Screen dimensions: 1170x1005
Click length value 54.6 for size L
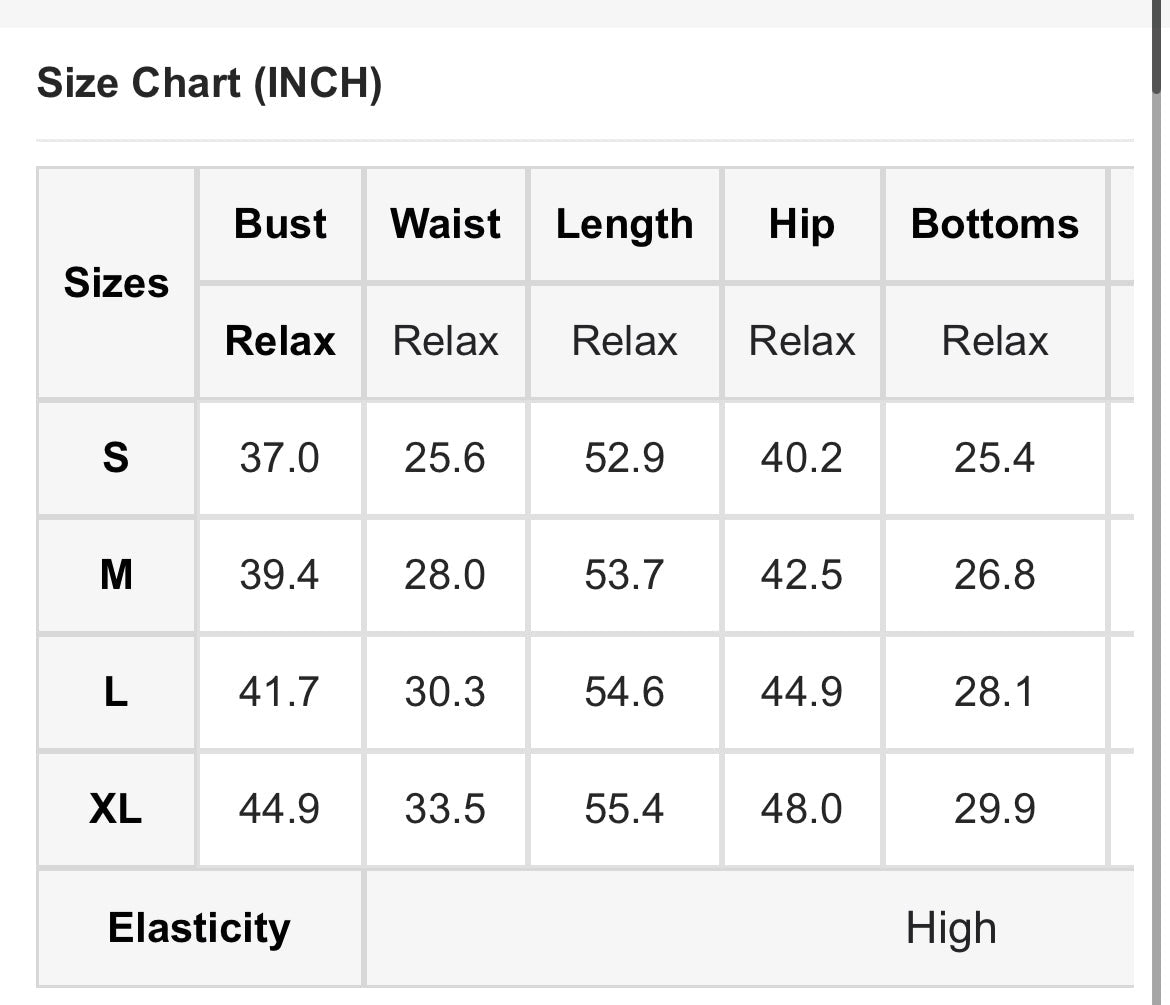point(624,692)
